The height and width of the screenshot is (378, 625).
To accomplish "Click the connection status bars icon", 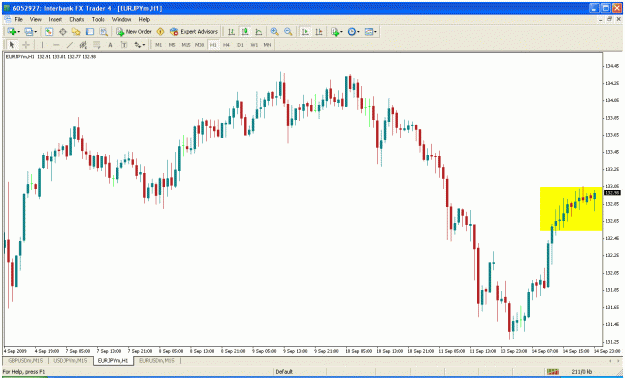I will [x=552, y=372].
